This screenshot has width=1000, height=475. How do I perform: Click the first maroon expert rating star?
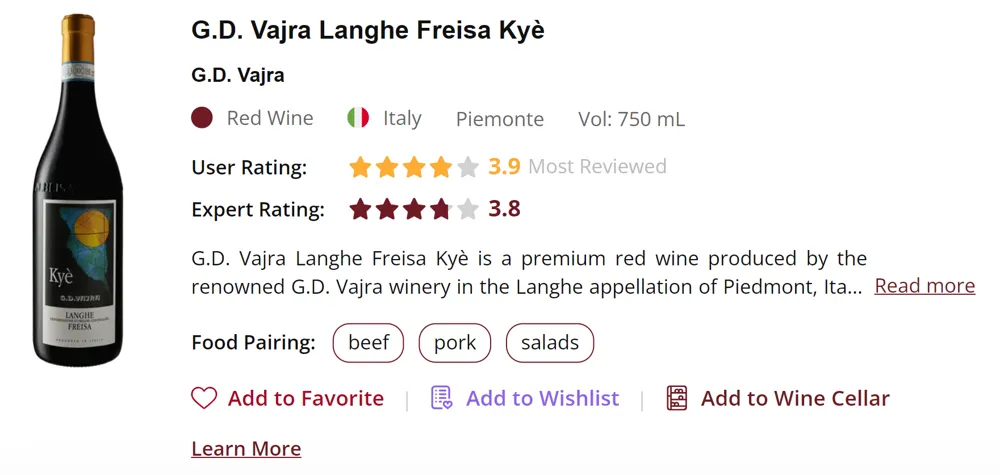point(360,210)
